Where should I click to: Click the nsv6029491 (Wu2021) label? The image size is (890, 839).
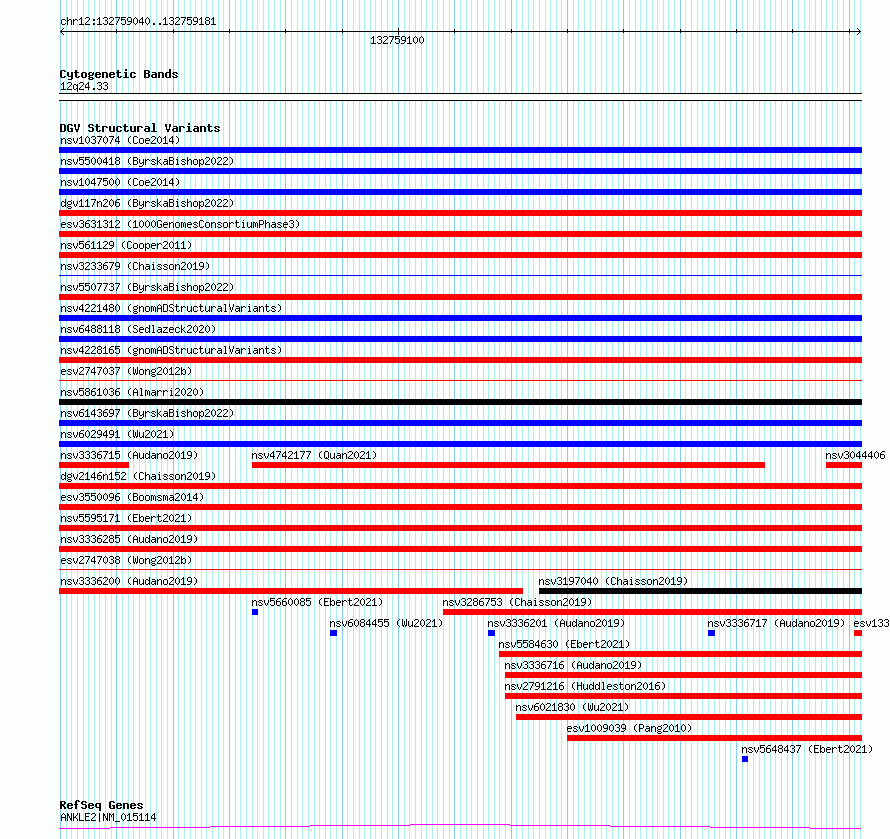[x=117, y=434]
